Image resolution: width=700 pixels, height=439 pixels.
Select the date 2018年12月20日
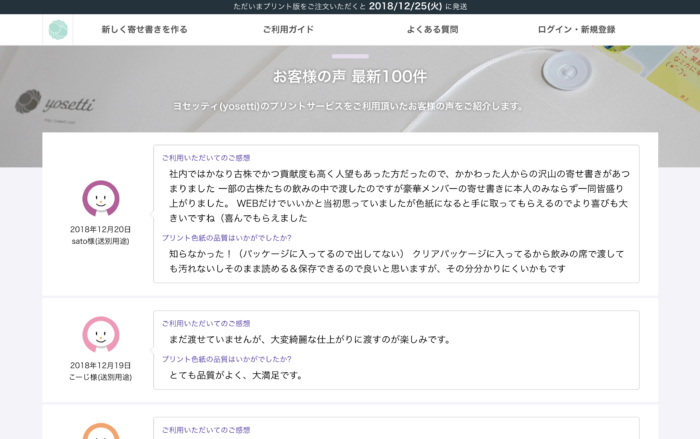(100, 229)
